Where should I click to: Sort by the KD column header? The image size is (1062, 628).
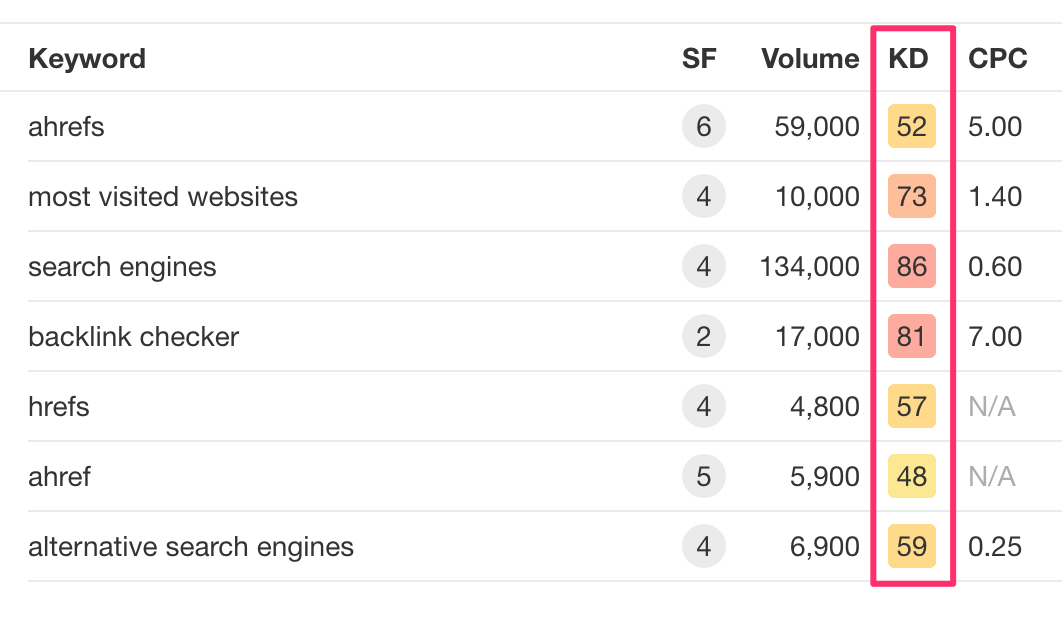click(908, 59)
